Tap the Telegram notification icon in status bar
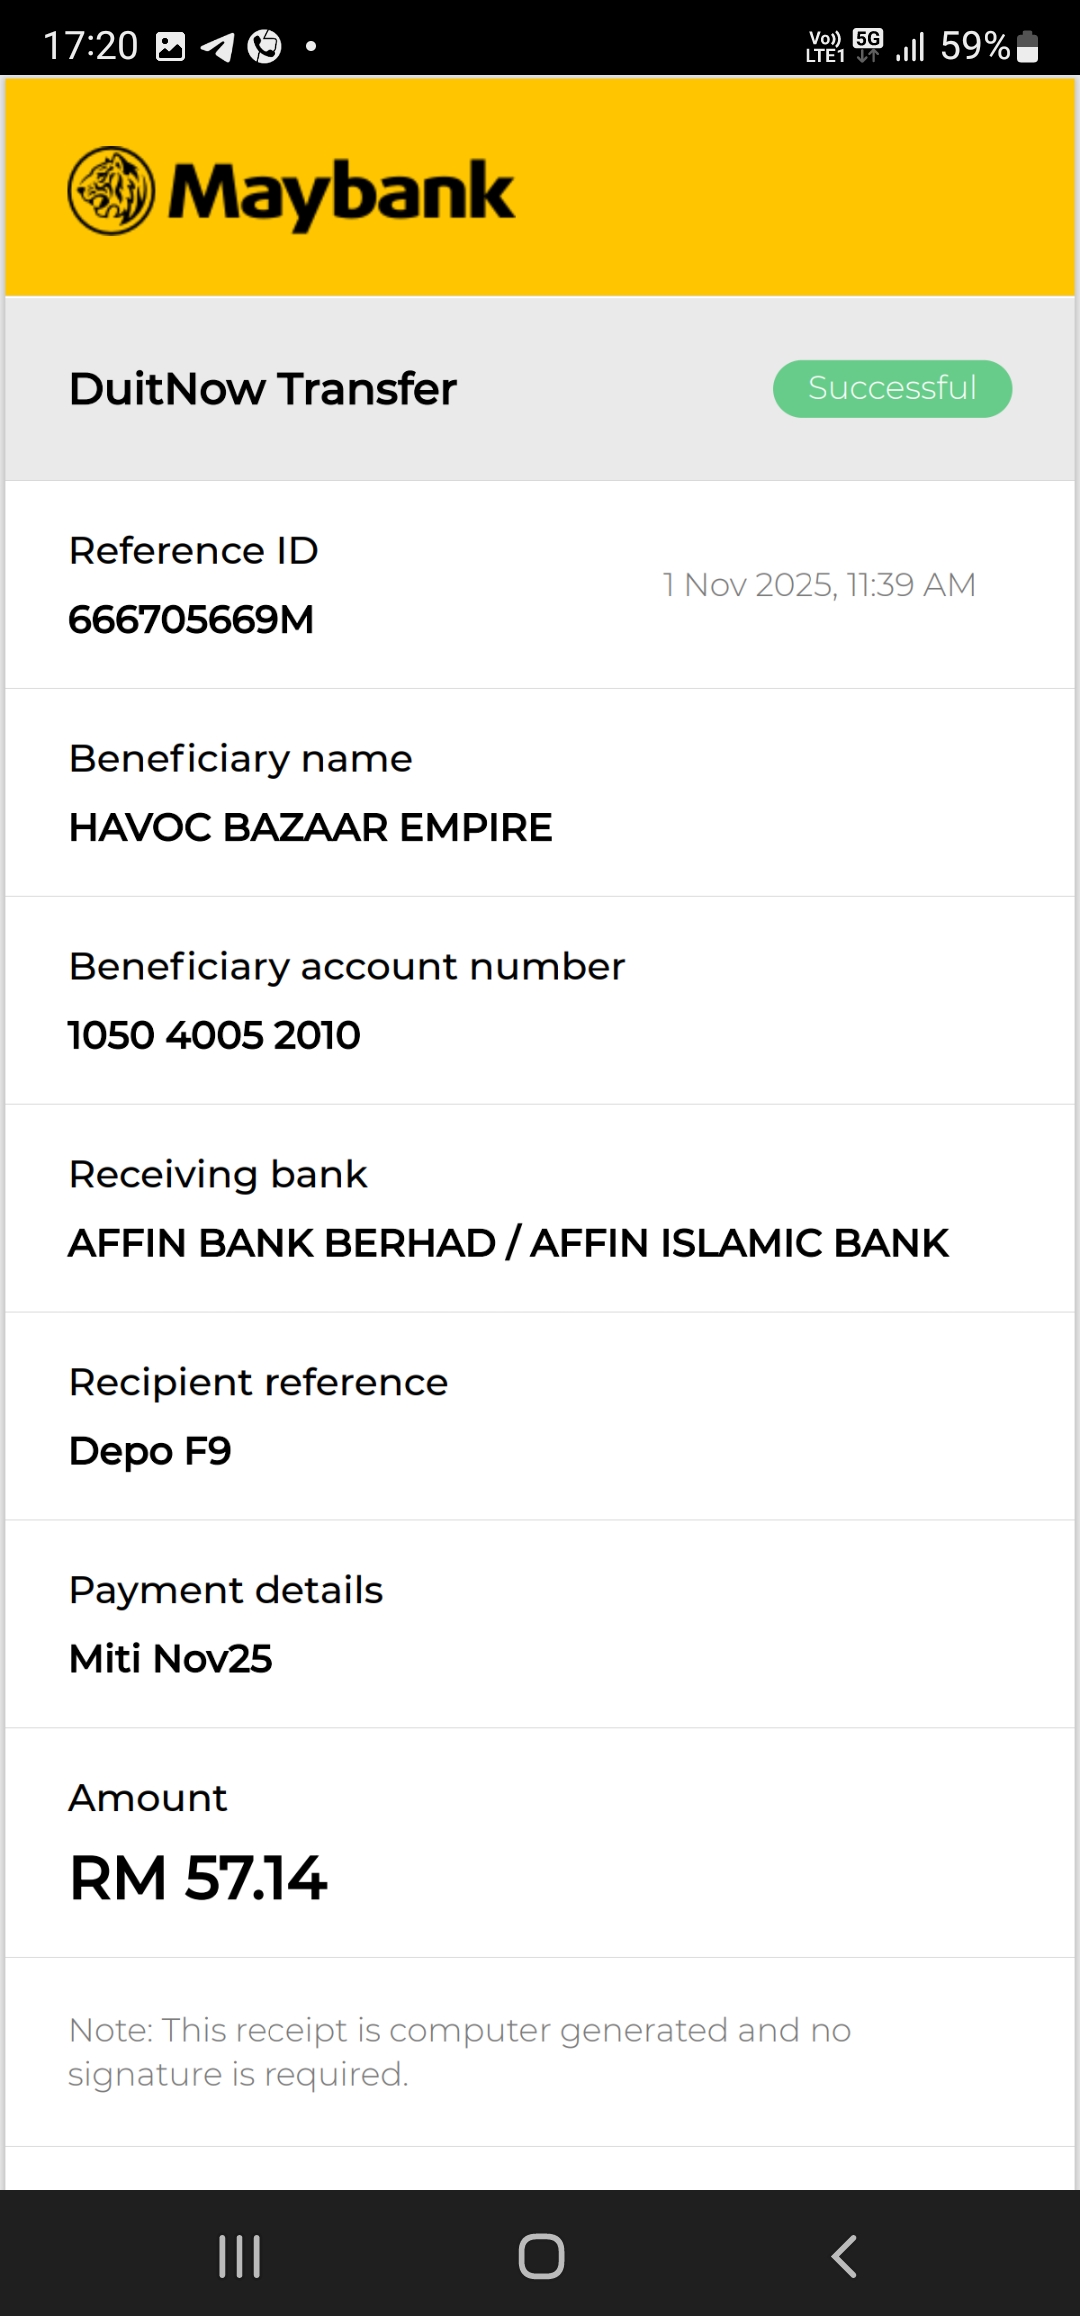1080x2316 pixels. click(x=217, y=46)
